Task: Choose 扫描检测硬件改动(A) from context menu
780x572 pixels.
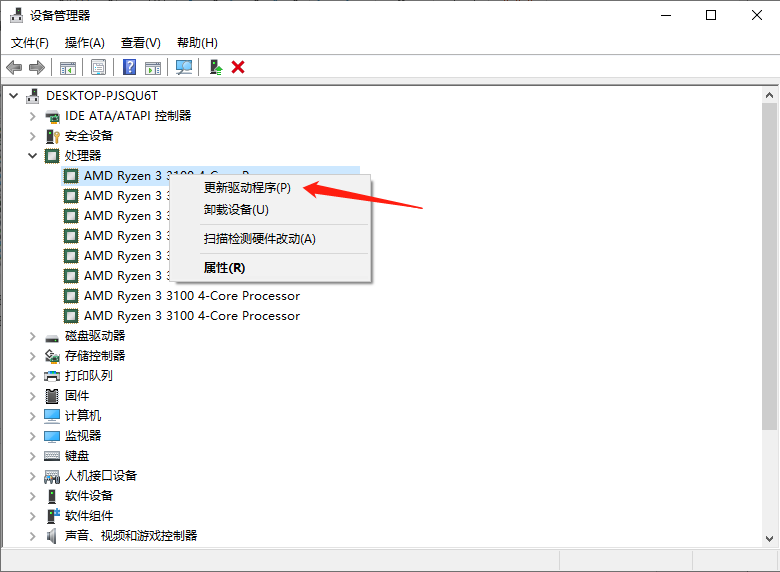Action: 260,239
